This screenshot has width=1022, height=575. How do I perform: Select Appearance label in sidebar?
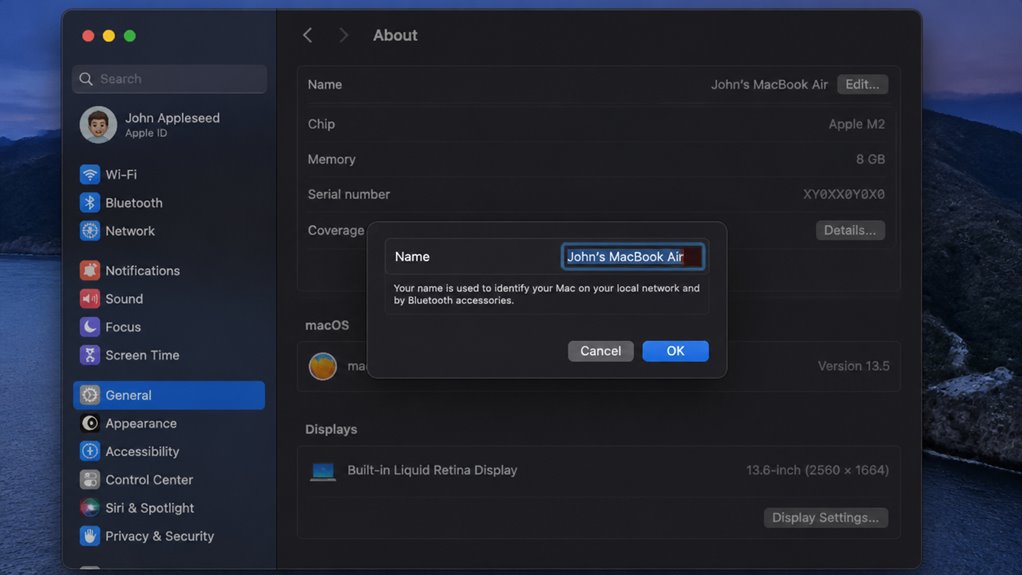click(141, 423)
